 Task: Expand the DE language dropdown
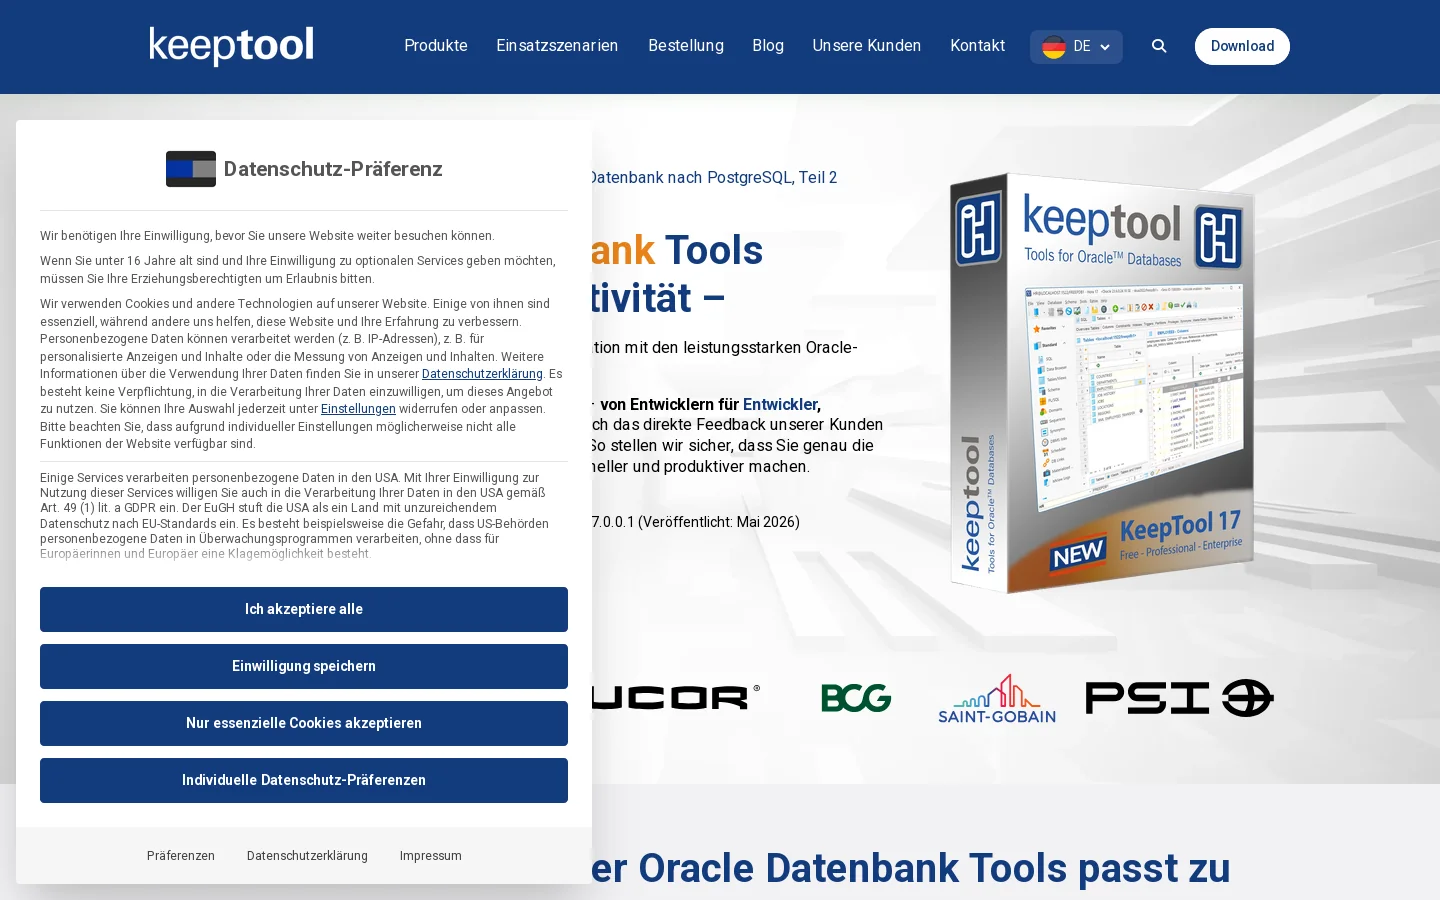tap(1076, 47)
